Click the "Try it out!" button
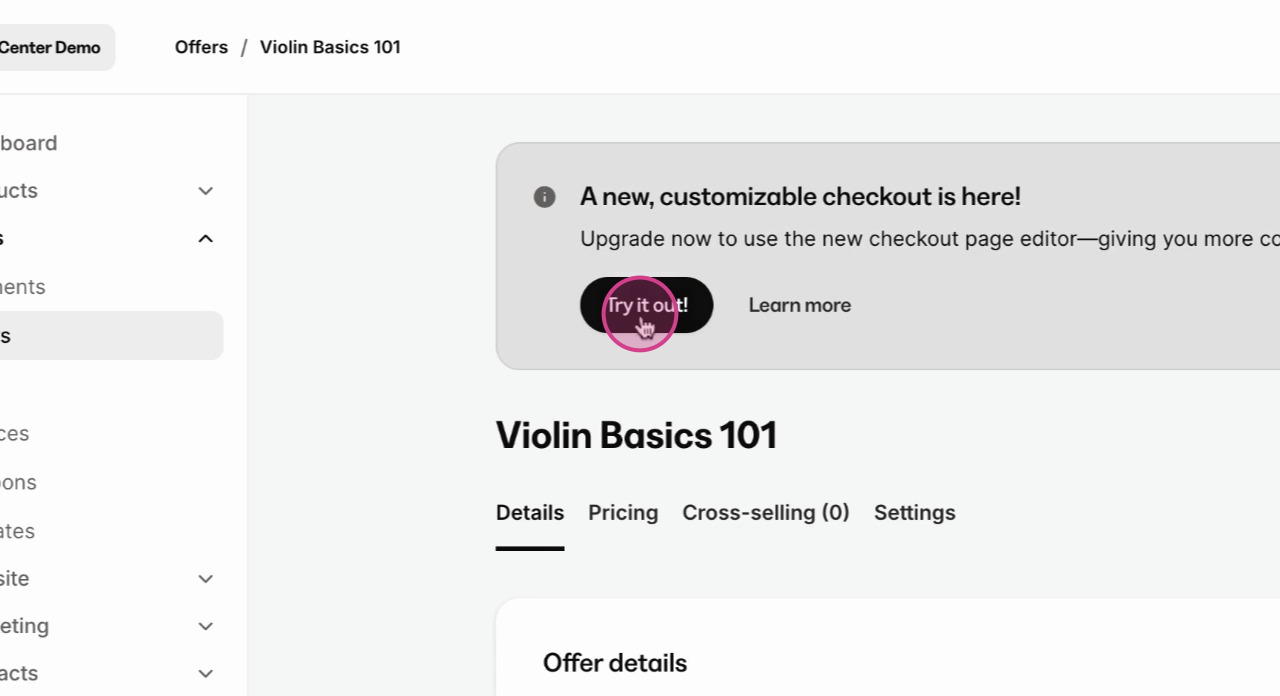1280x696 pixels. (646, 305)
